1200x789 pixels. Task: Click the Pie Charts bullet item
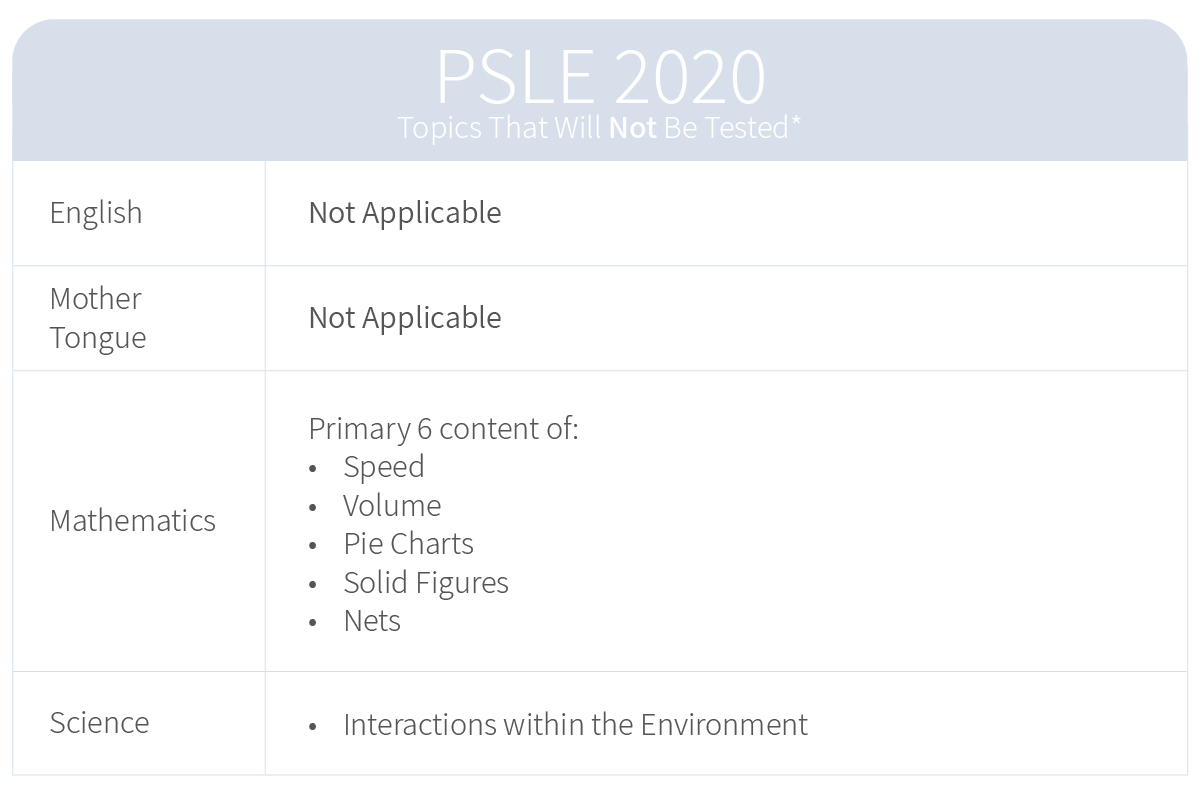[x=408, y=544]
